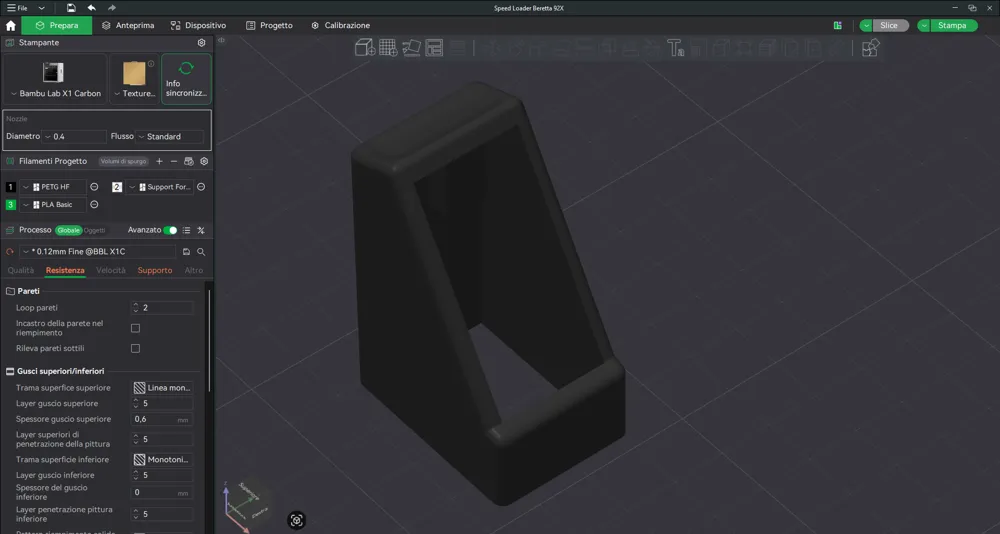The image size is (1000, 534).
Task: Undo the last action
Action: pos(91,8)
